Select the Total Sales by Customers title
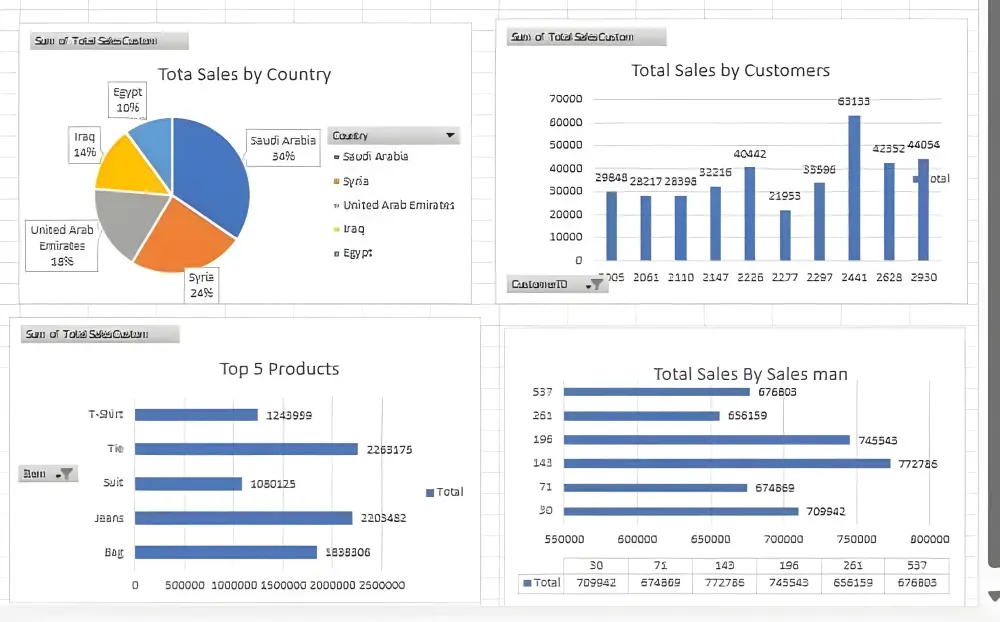The height and width of the screenshot is (622, 1000). click(x=730, y=70)
